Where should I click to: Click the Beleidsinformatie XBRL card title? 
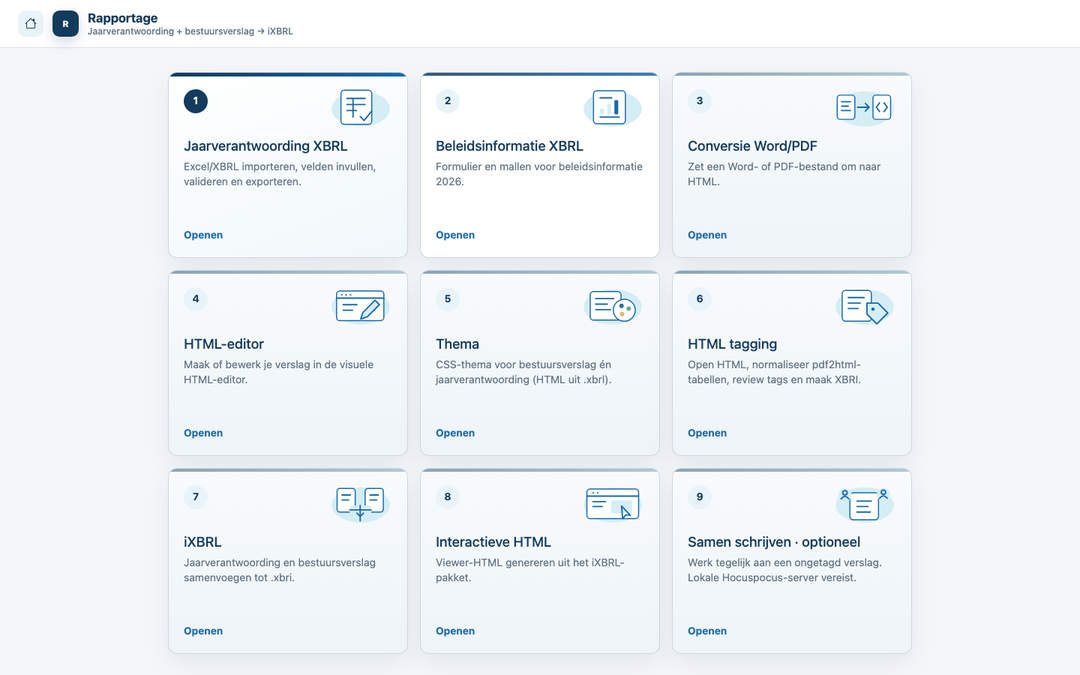(x=509, y=146)
